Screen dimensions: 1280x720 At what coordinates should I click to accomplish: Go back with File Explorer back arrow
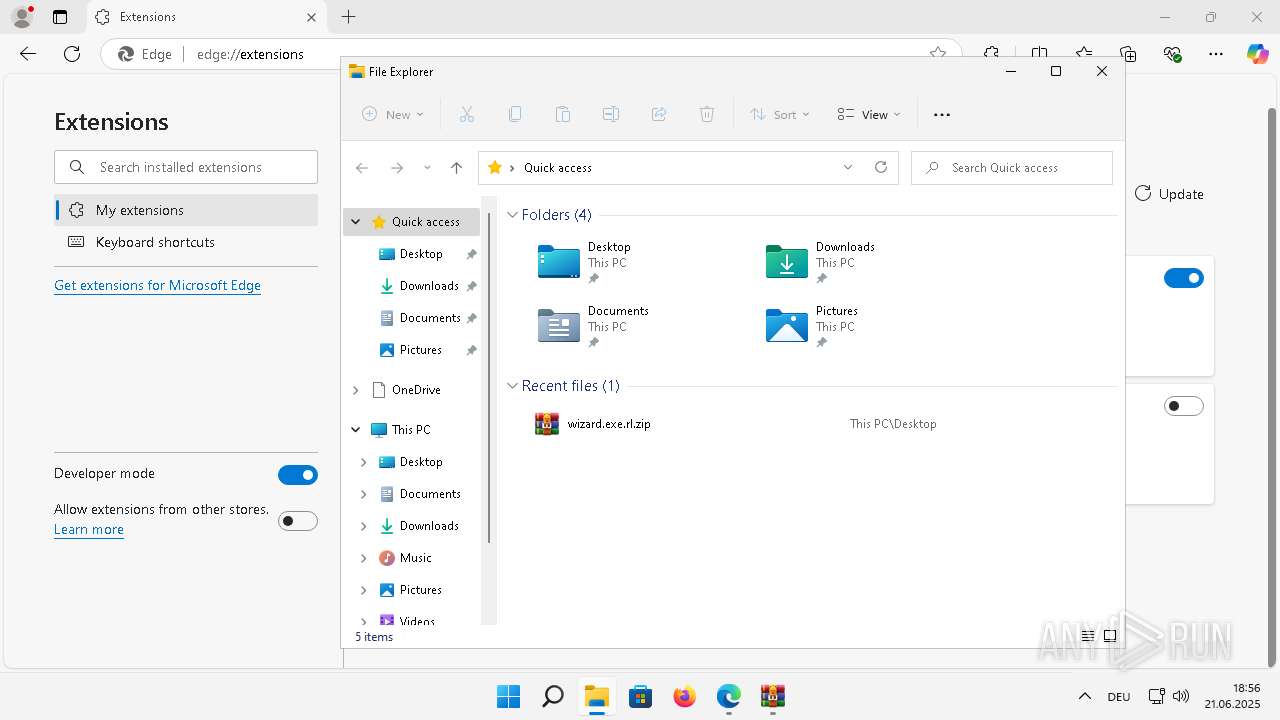(362, 168)
